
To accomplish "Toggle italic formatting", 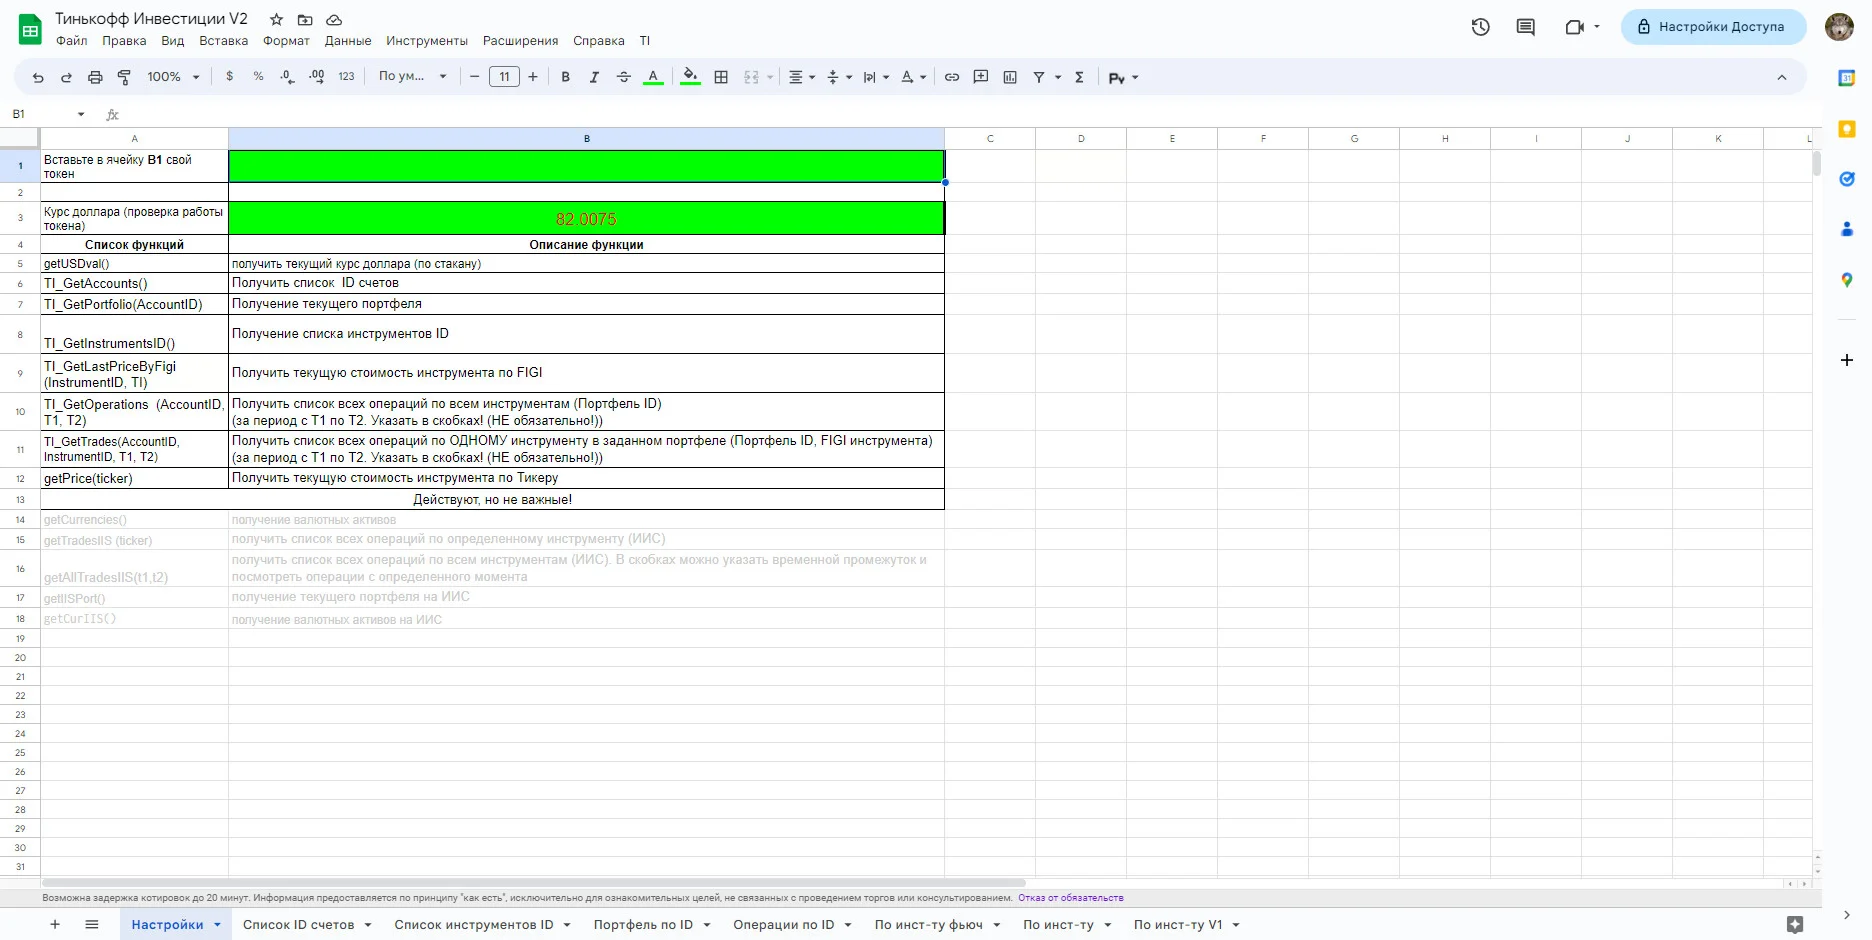I will [594, 77].
